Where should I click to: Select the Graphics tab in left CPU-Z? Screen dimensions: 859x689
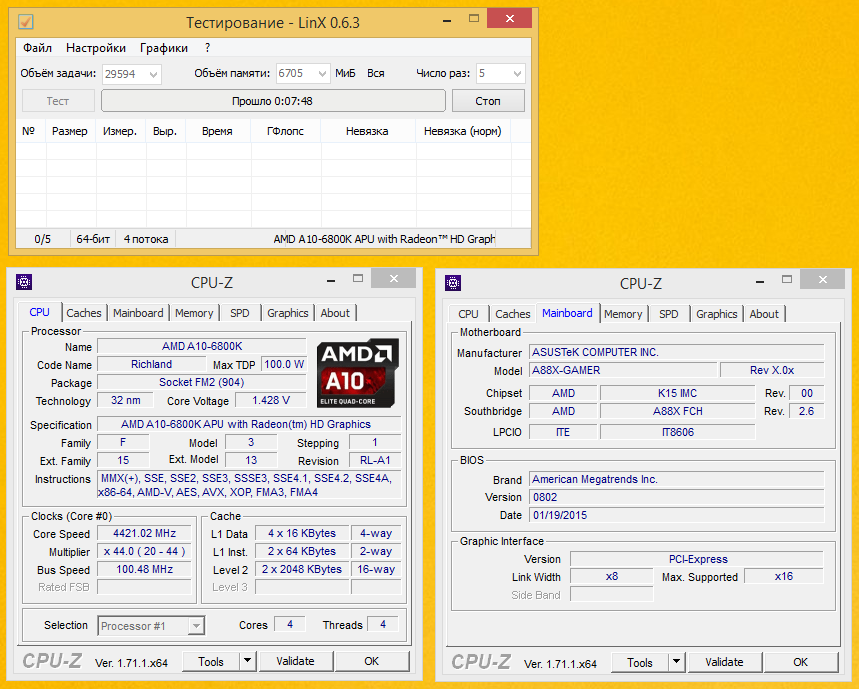click(x=288, y=313)
